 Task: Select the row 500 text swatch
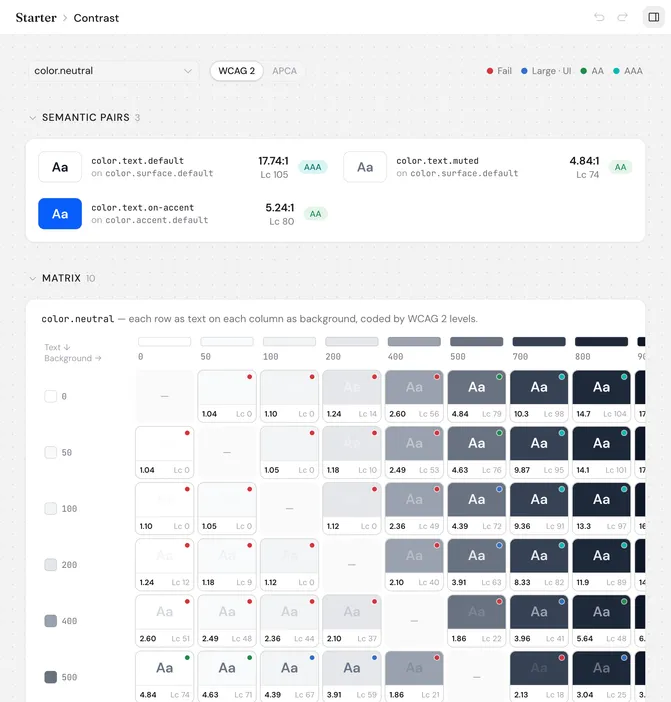point(51,677)
